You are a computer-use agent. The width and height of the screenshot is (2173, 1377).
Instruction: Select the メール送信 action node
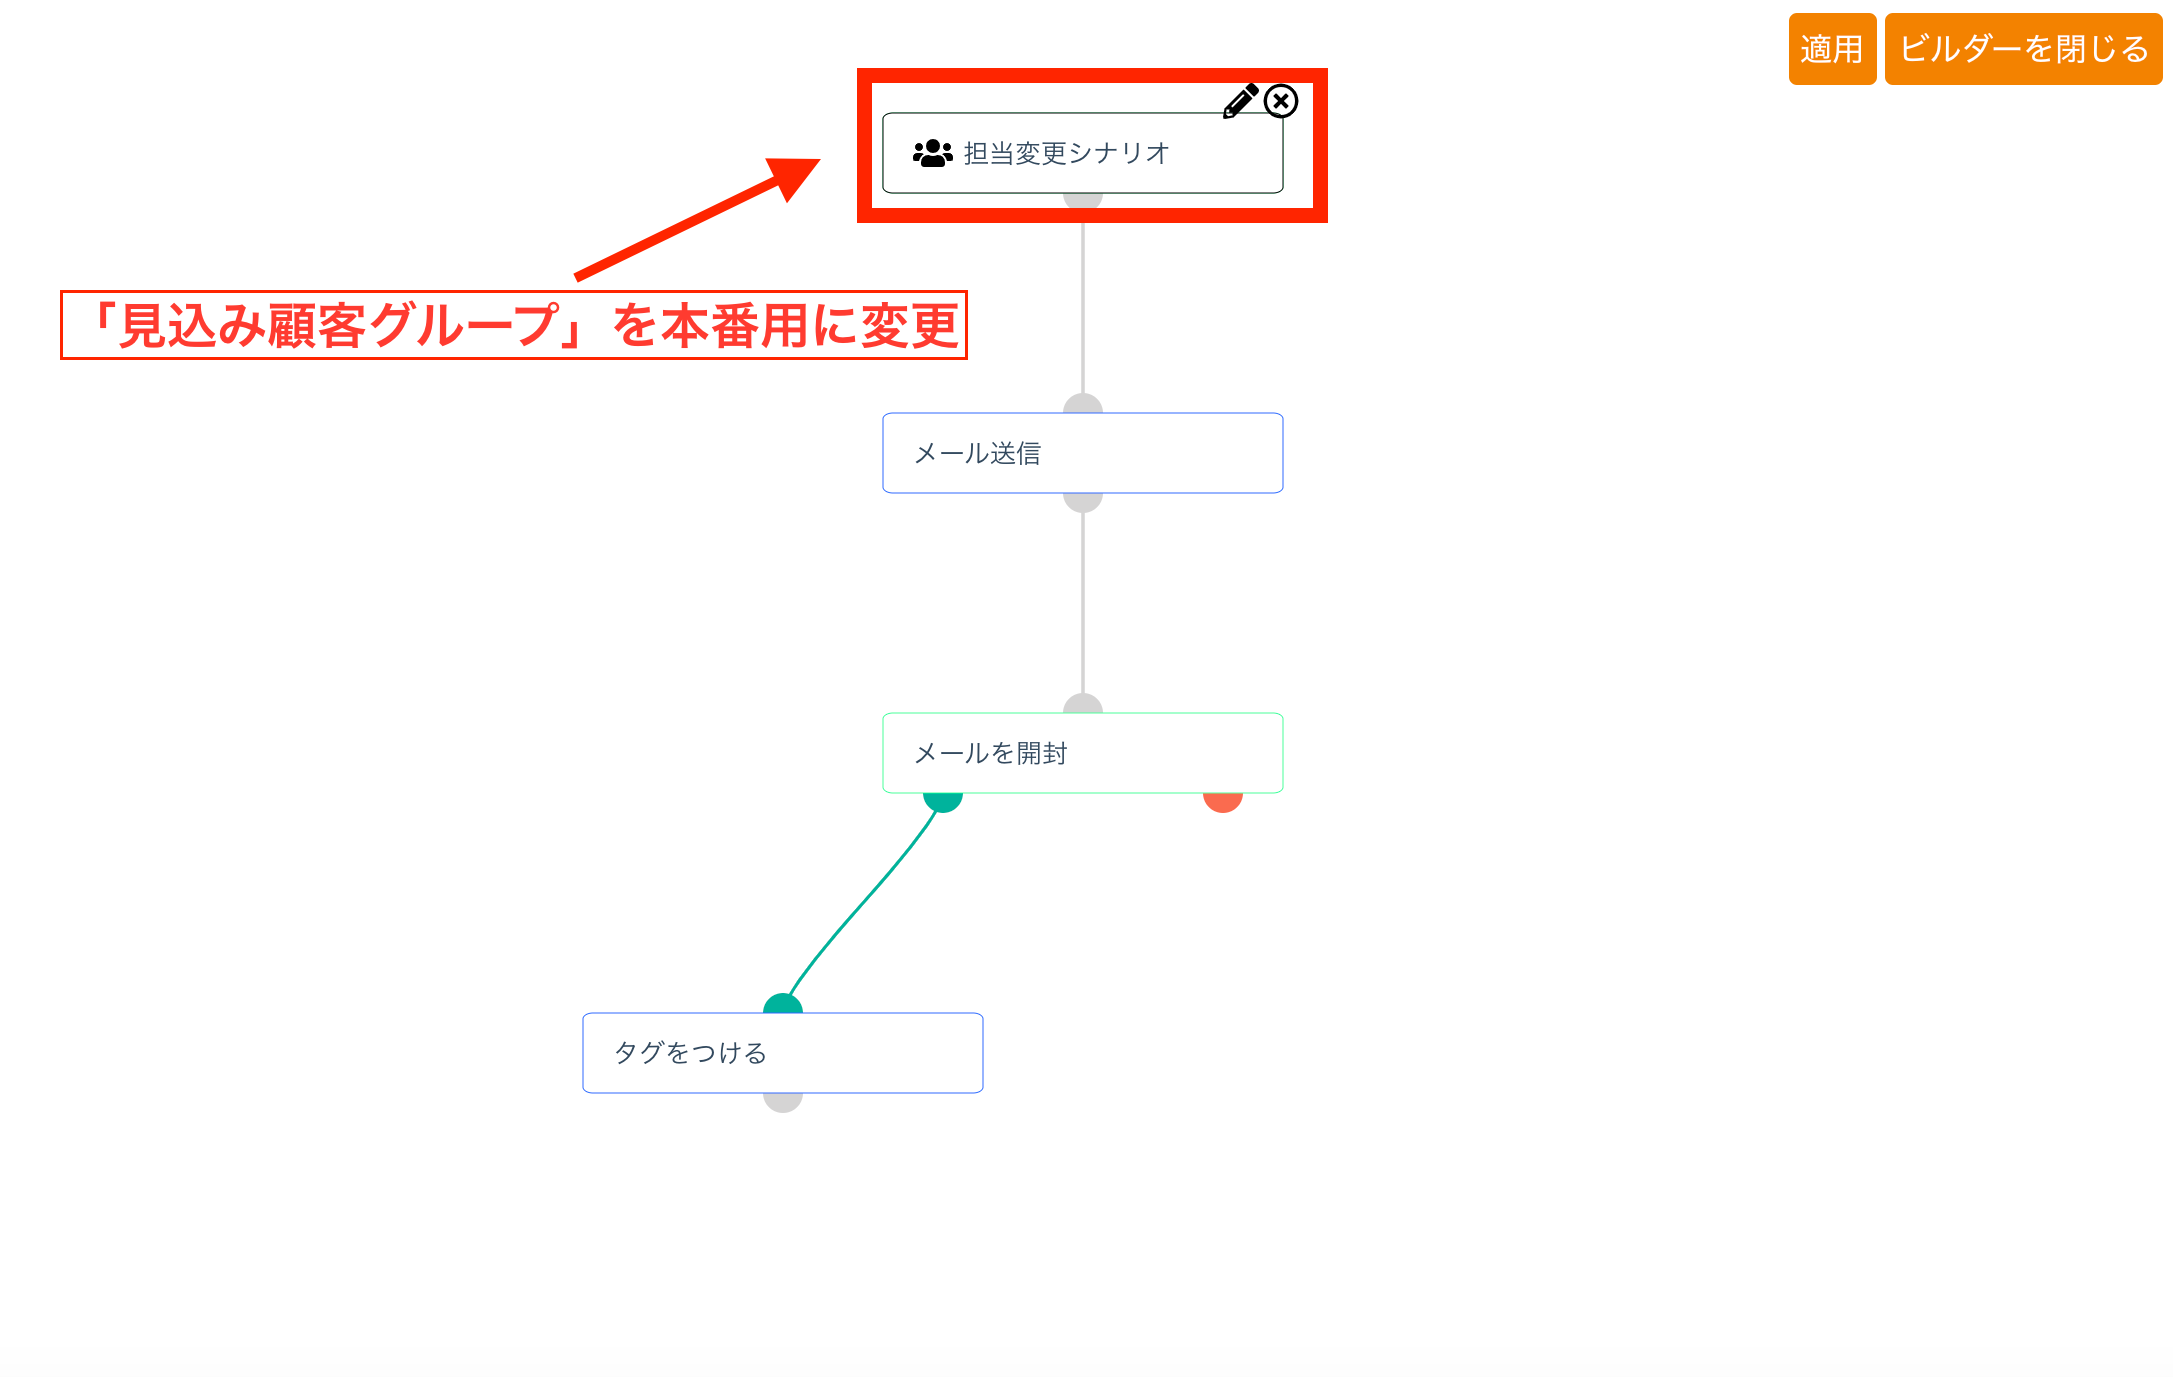pyautogui.click(x=1082, y=453)
